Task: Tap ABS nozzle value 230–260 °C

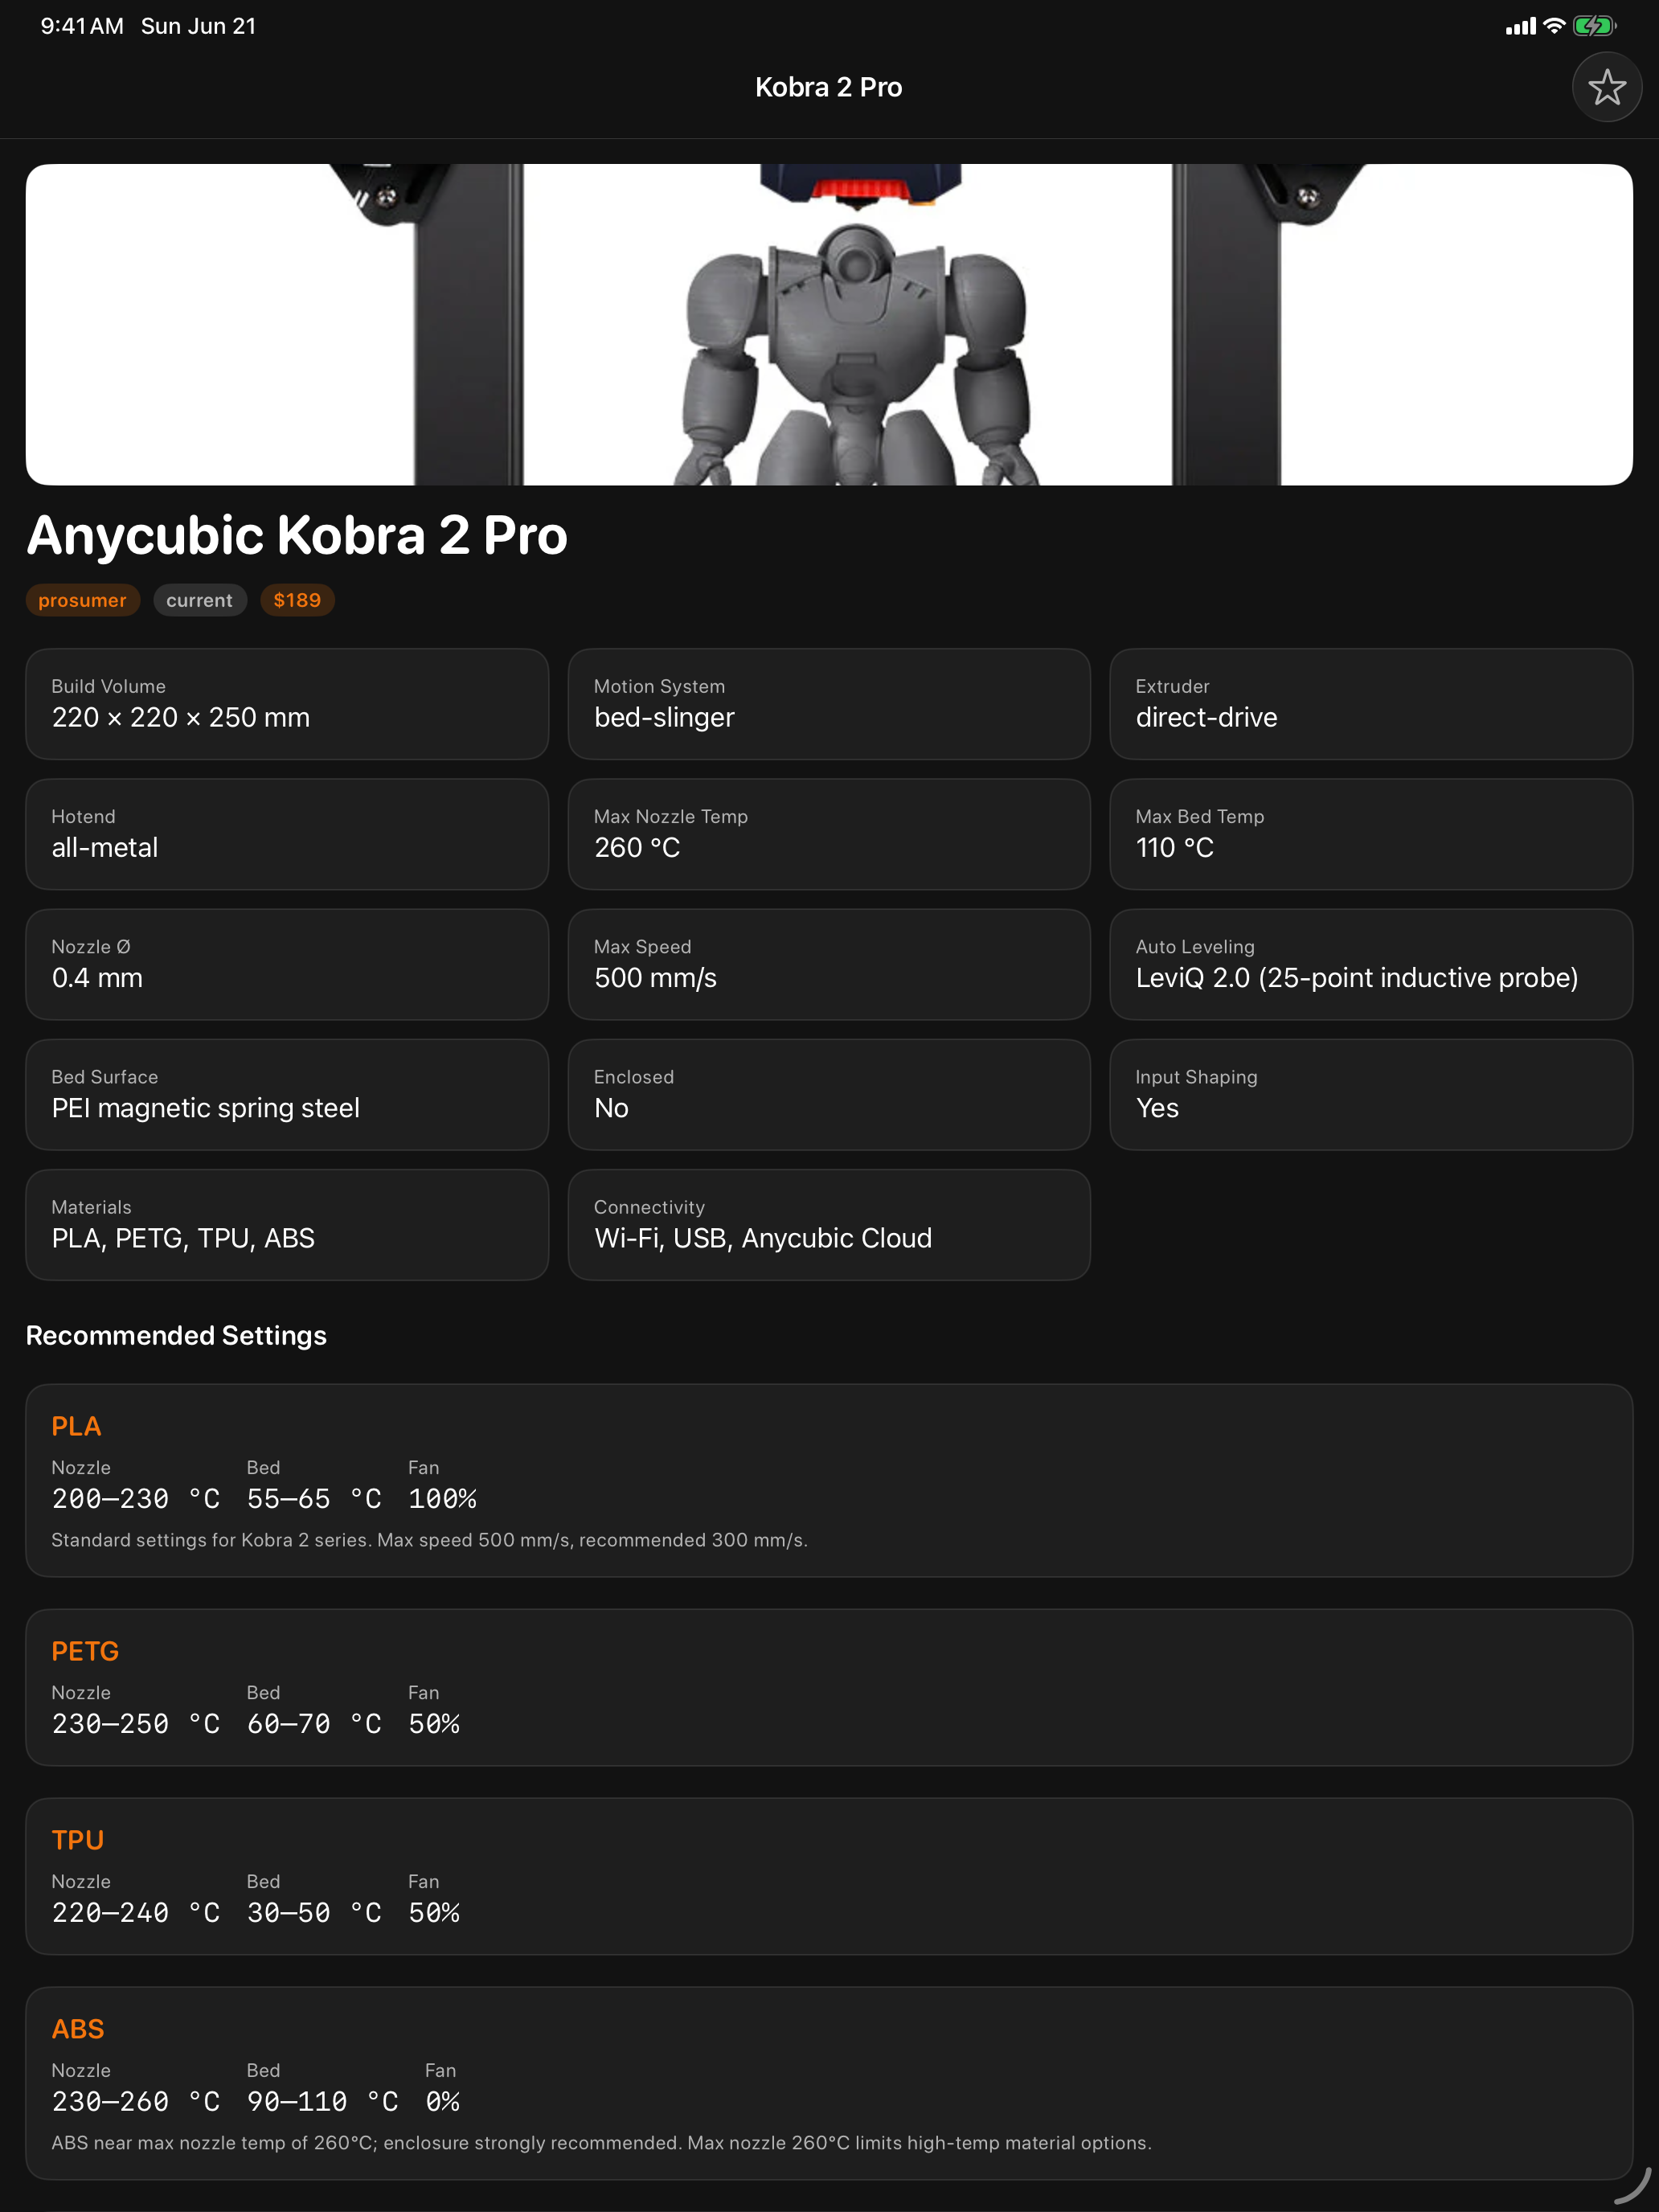Action: coord(135,2101)
